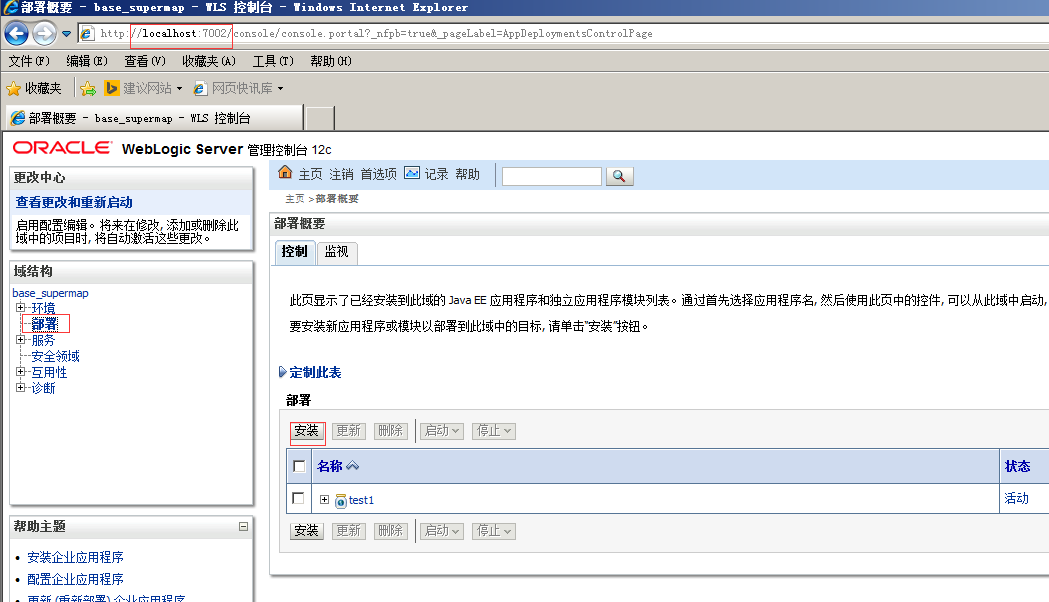Screen dimensions: 1049x602
Task: Open 帮助 in the console toolbar
Action: pos(468,175)
